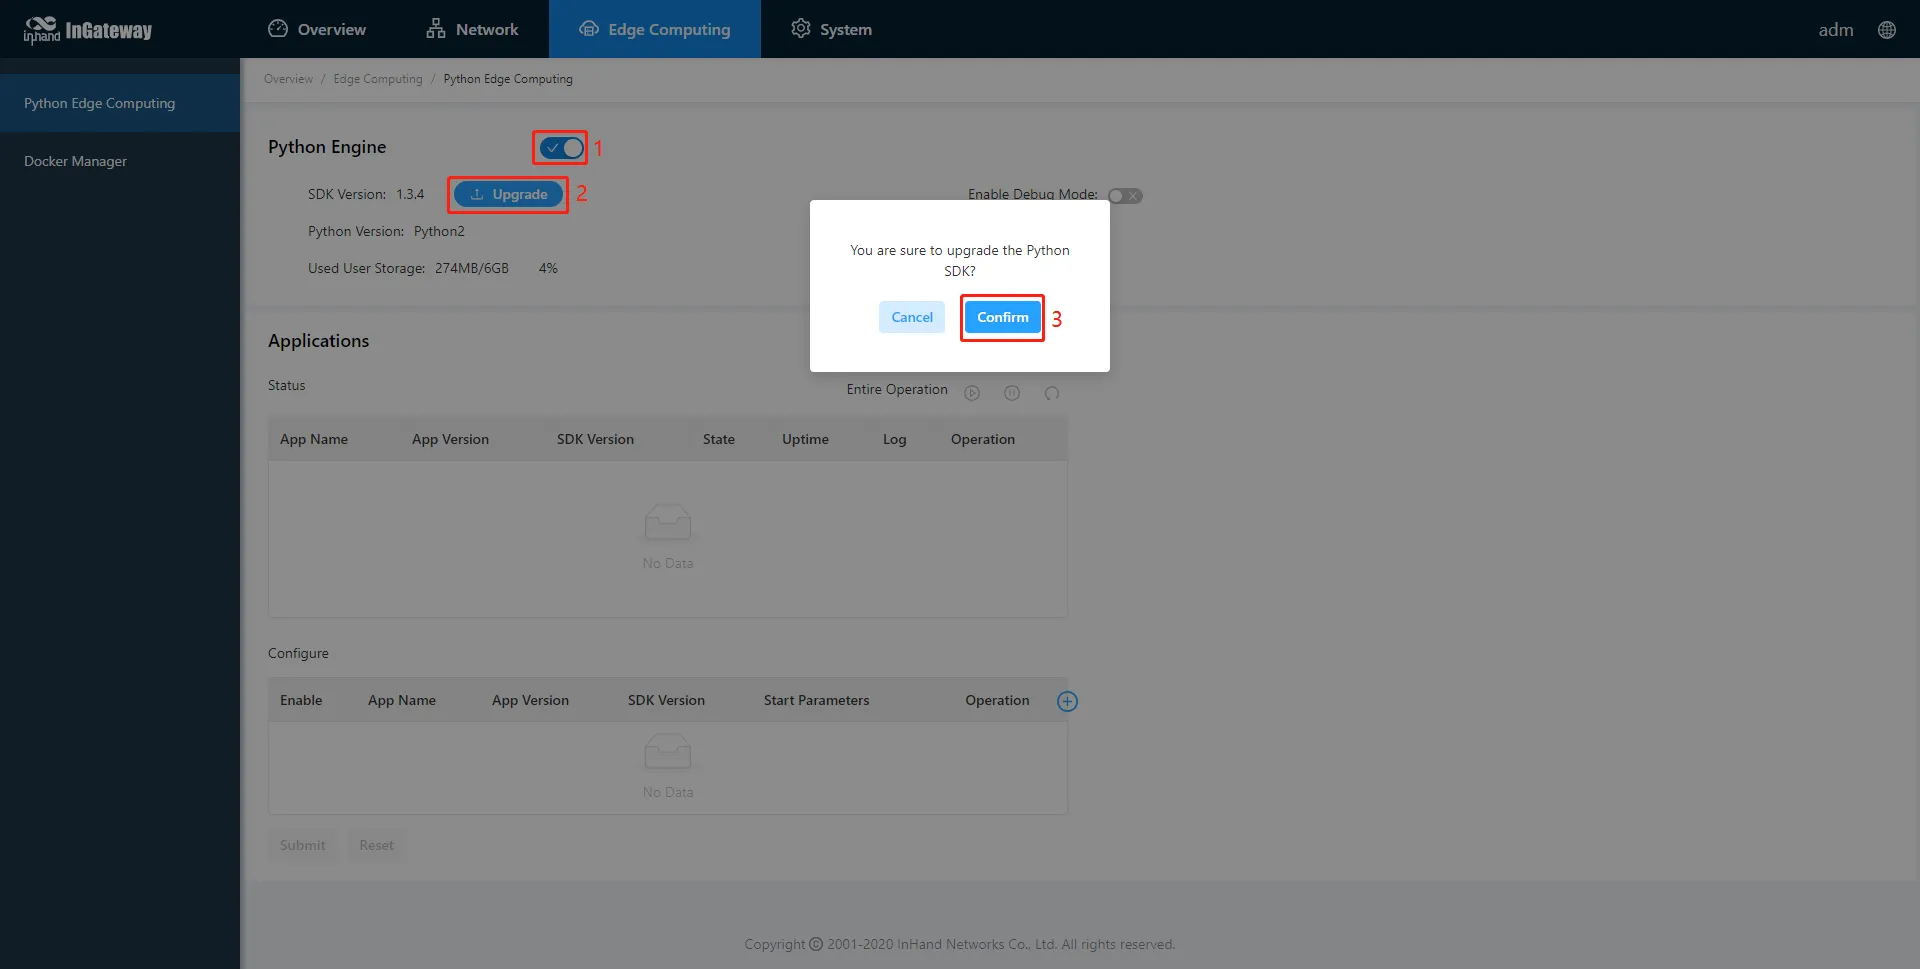Open the Network tab
Image resolution: width=1920 pixels, height=969 pixels.
[x=472, y=29]
